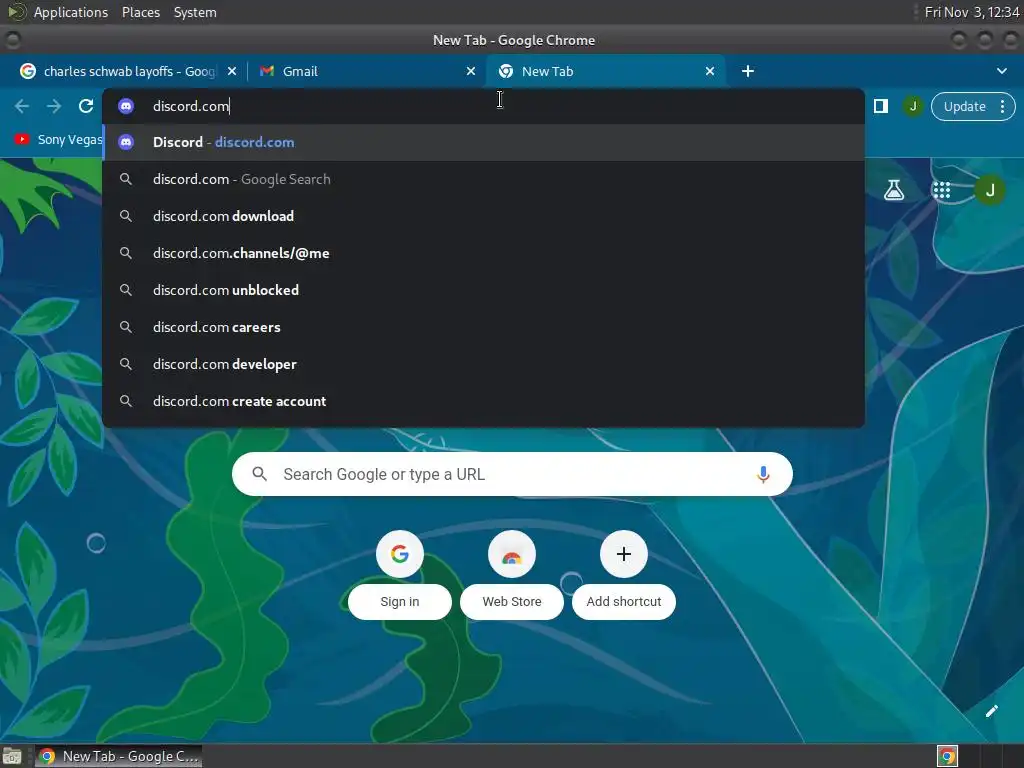Reload the page with the refresh icon
1024x768 pixels.
86,106
